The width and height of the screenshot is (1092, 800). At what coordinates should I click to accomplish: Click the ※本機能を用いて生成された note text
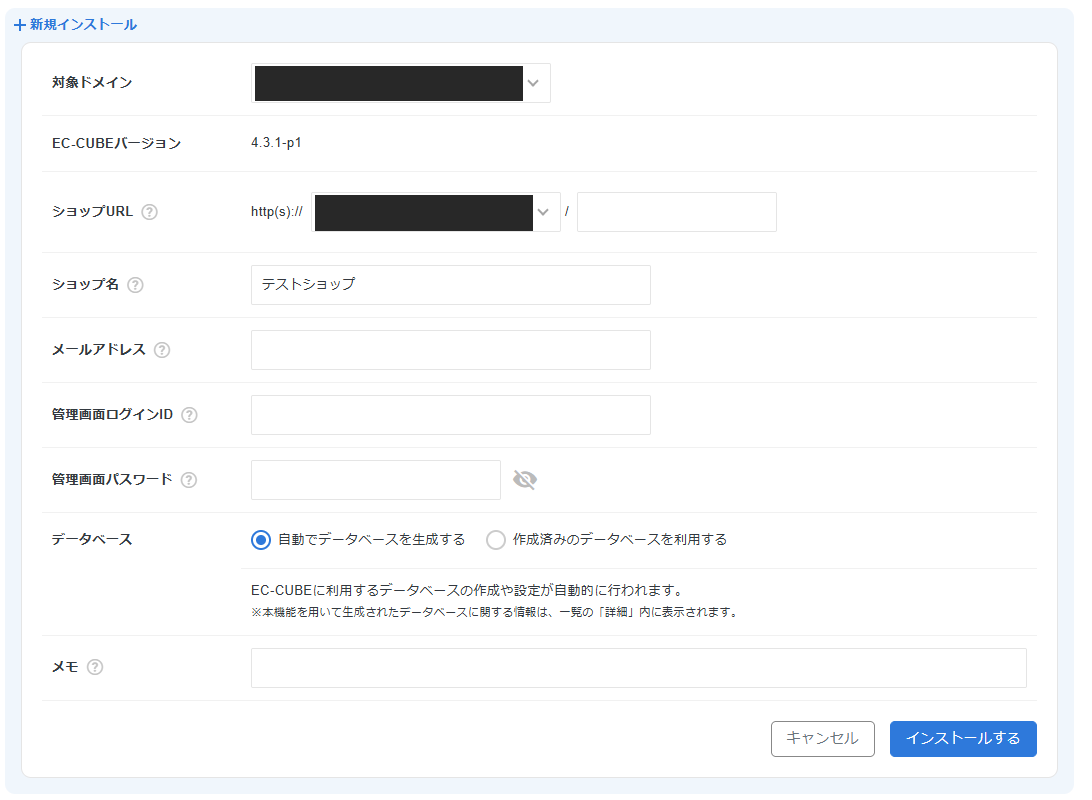coord(495,612)
